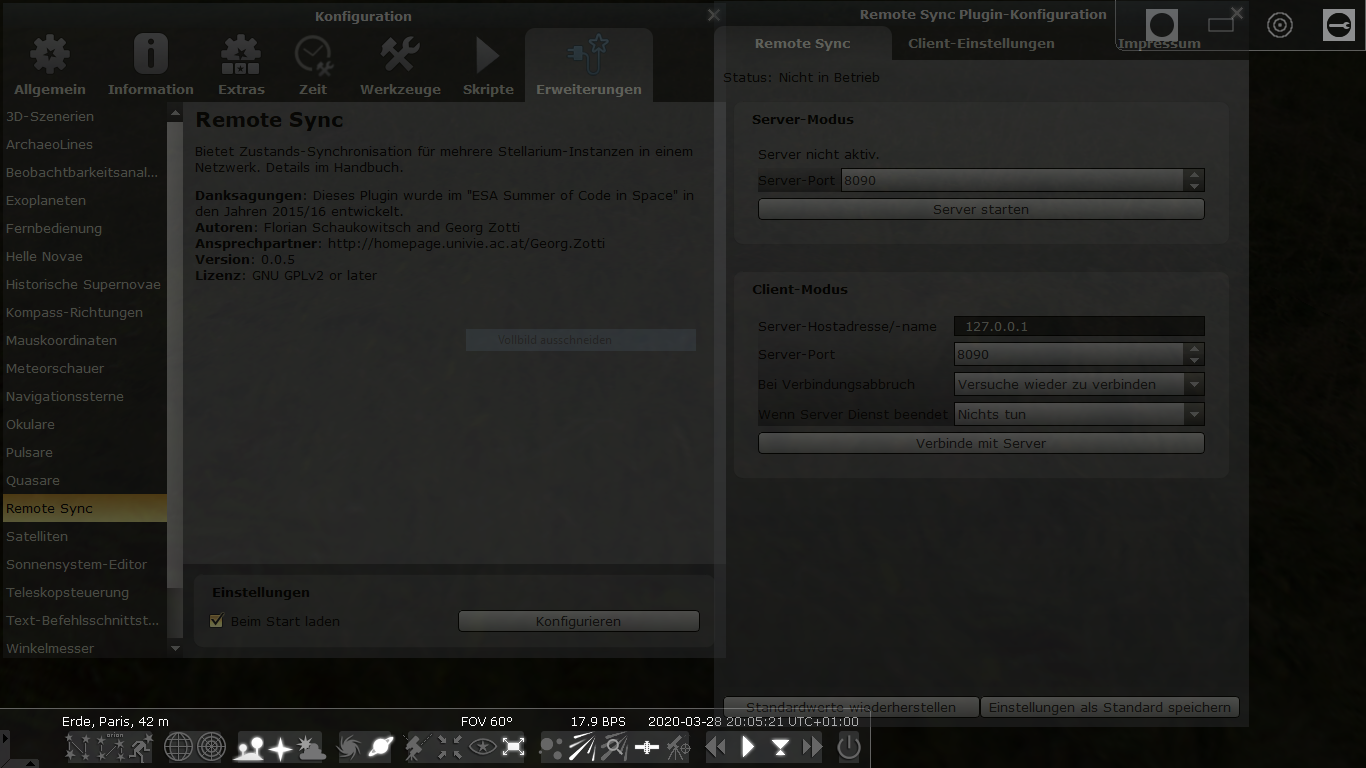Open 'Bei Verbindungsabbruch' dropdown
Image resolution: width=1366 pixels, height=768 pixels.
[x=1079, y=384]
